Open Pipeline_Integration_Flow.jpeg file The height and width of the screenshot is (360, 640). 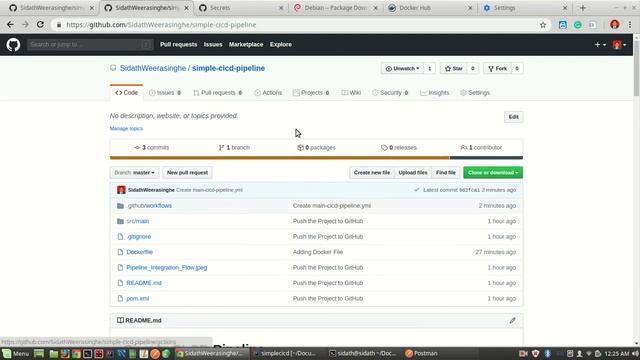(167, 268)
